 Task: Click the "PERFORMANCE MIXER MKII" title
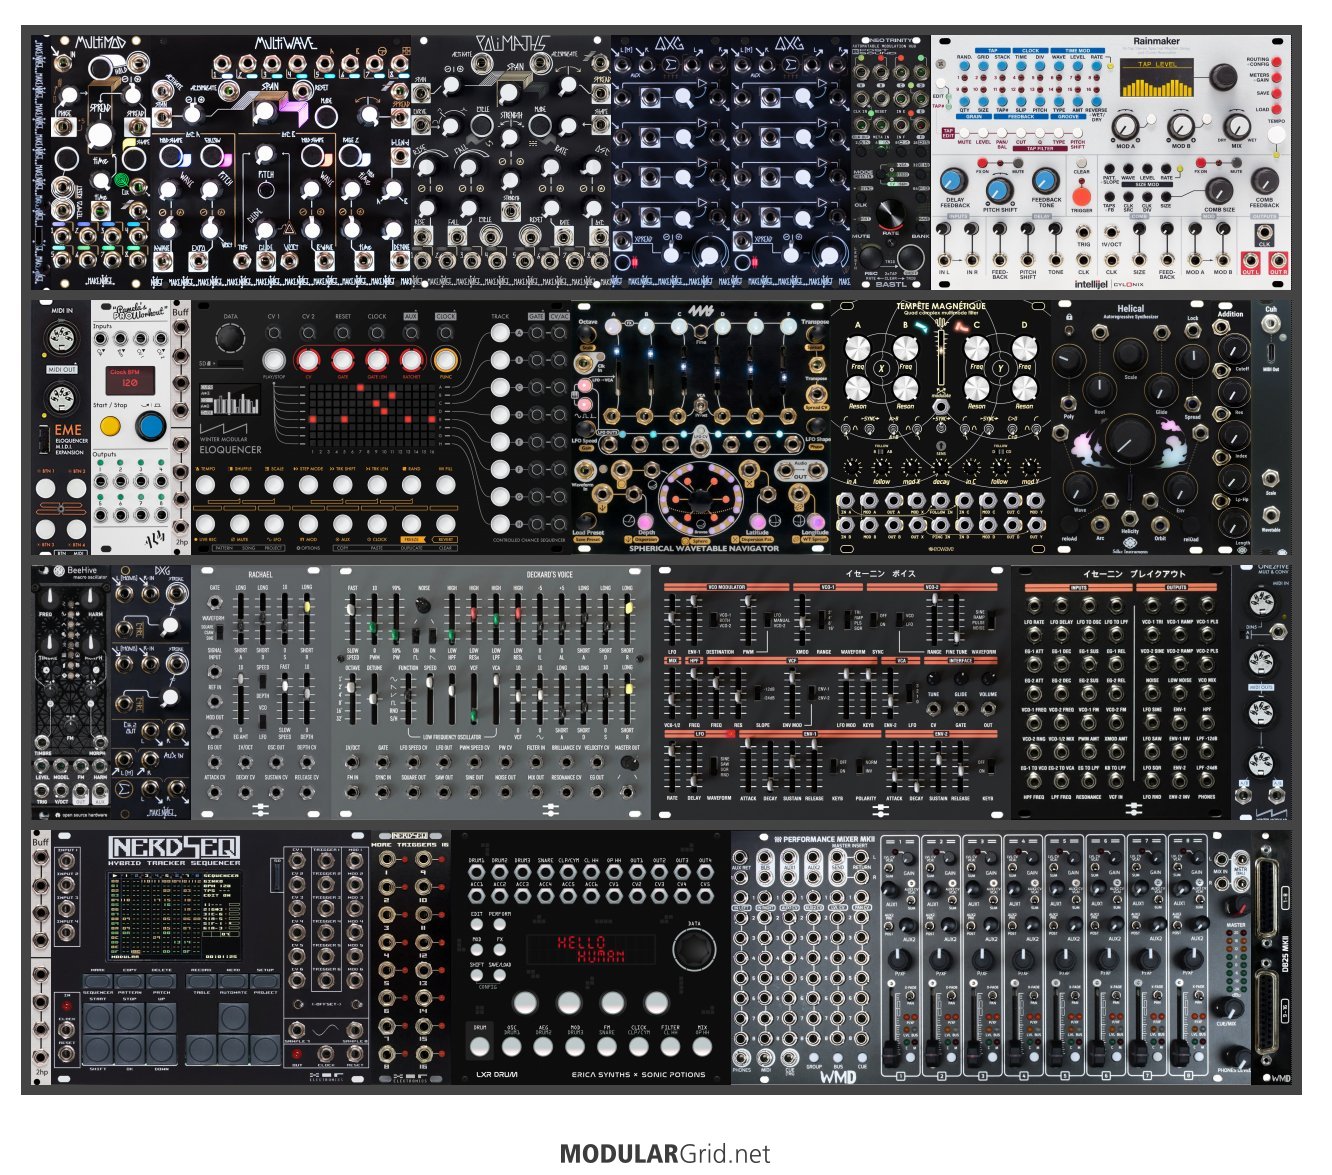point(829,839)
